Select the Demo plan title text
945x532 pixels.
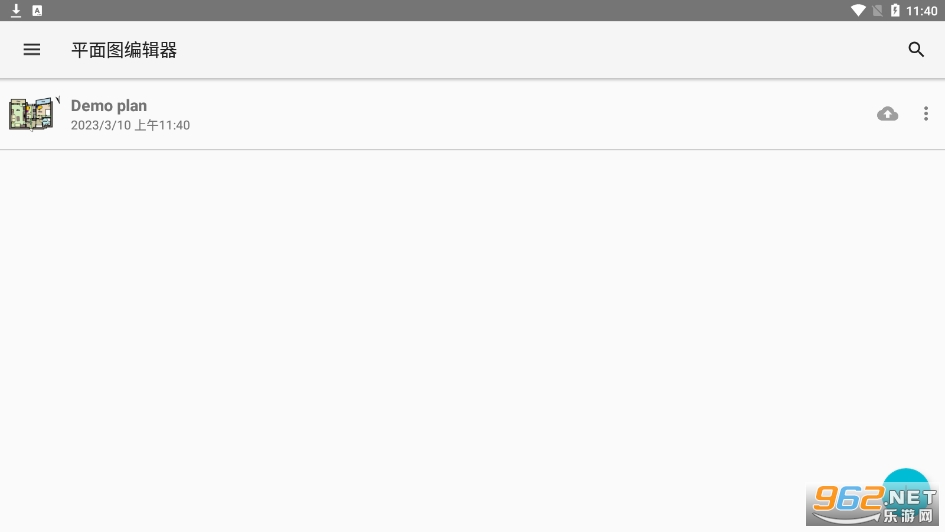108,105
